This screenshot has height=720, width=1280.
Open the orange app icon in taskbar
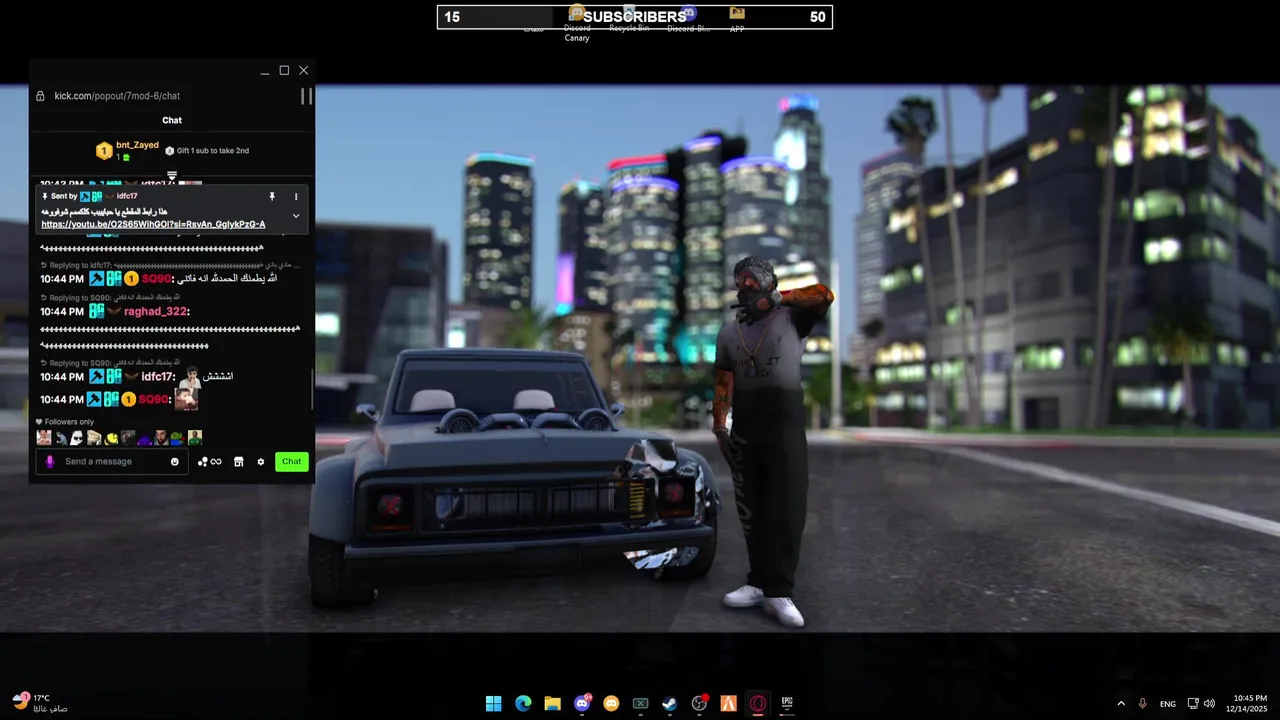[729, 704]
